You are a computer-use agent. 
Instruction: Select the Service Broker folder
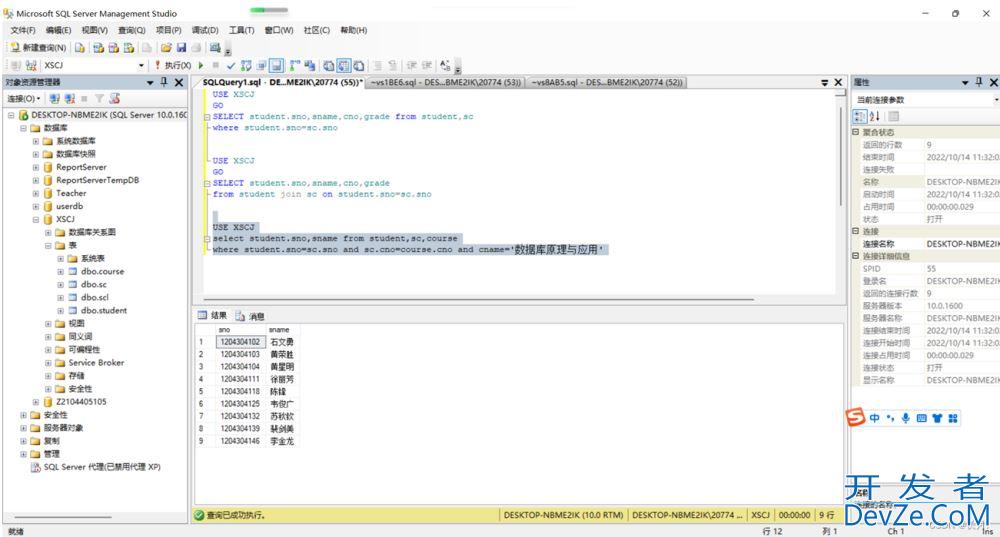pos(96,362)
